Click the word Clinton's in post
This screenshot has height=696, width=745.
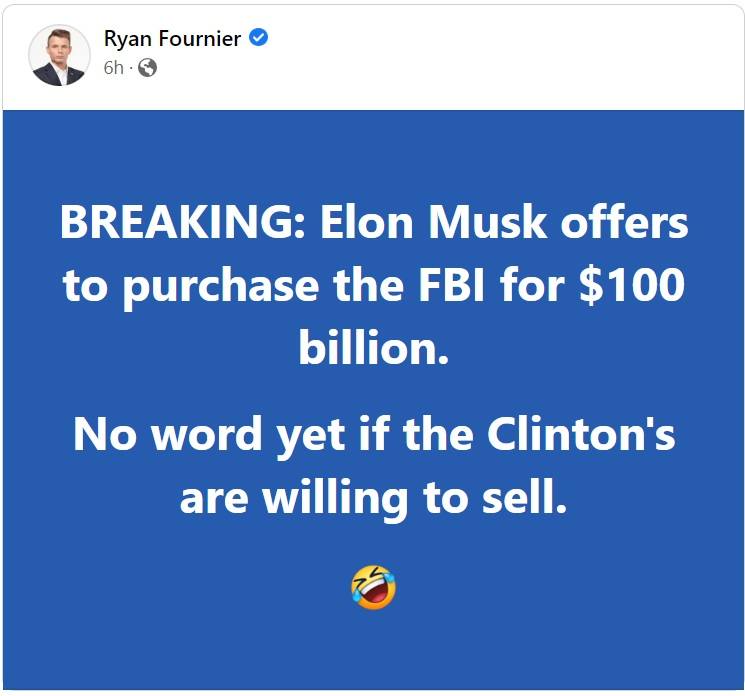click(581, 433)
